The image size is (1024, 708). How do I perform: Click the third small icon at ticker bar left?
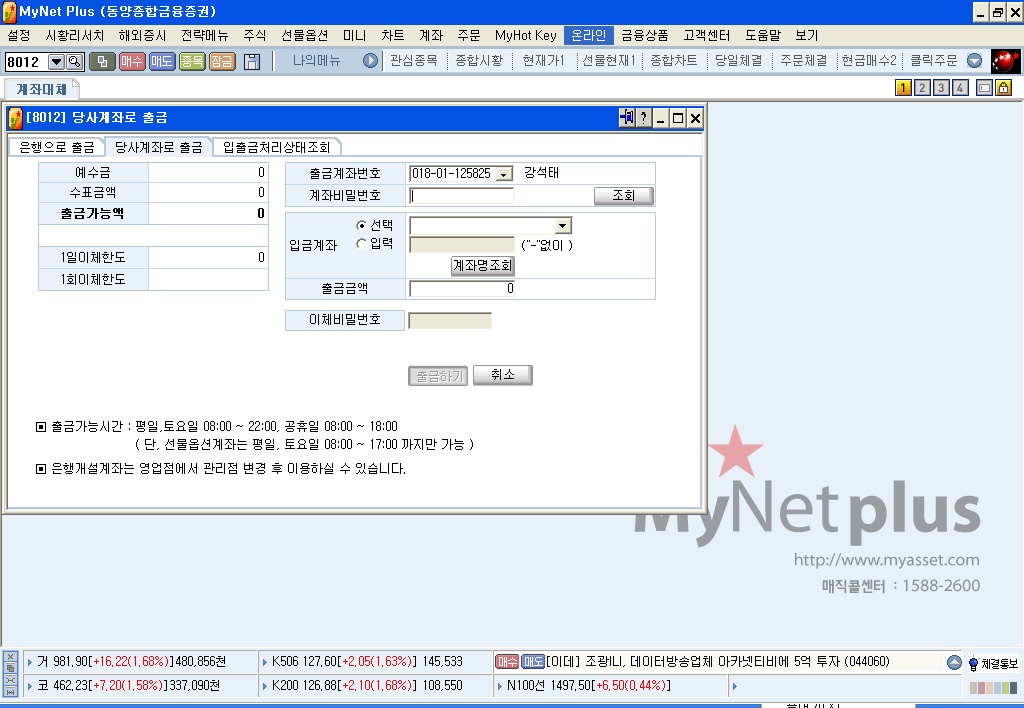10,680
